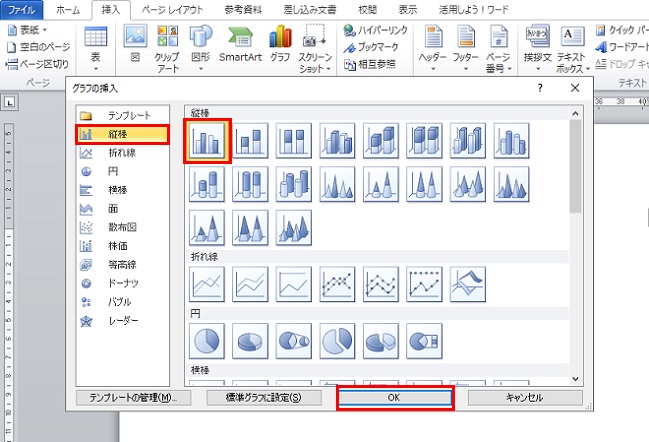
Task: Click 標準グラフに設定 set default chart button
Action: [x=264, y=398]
